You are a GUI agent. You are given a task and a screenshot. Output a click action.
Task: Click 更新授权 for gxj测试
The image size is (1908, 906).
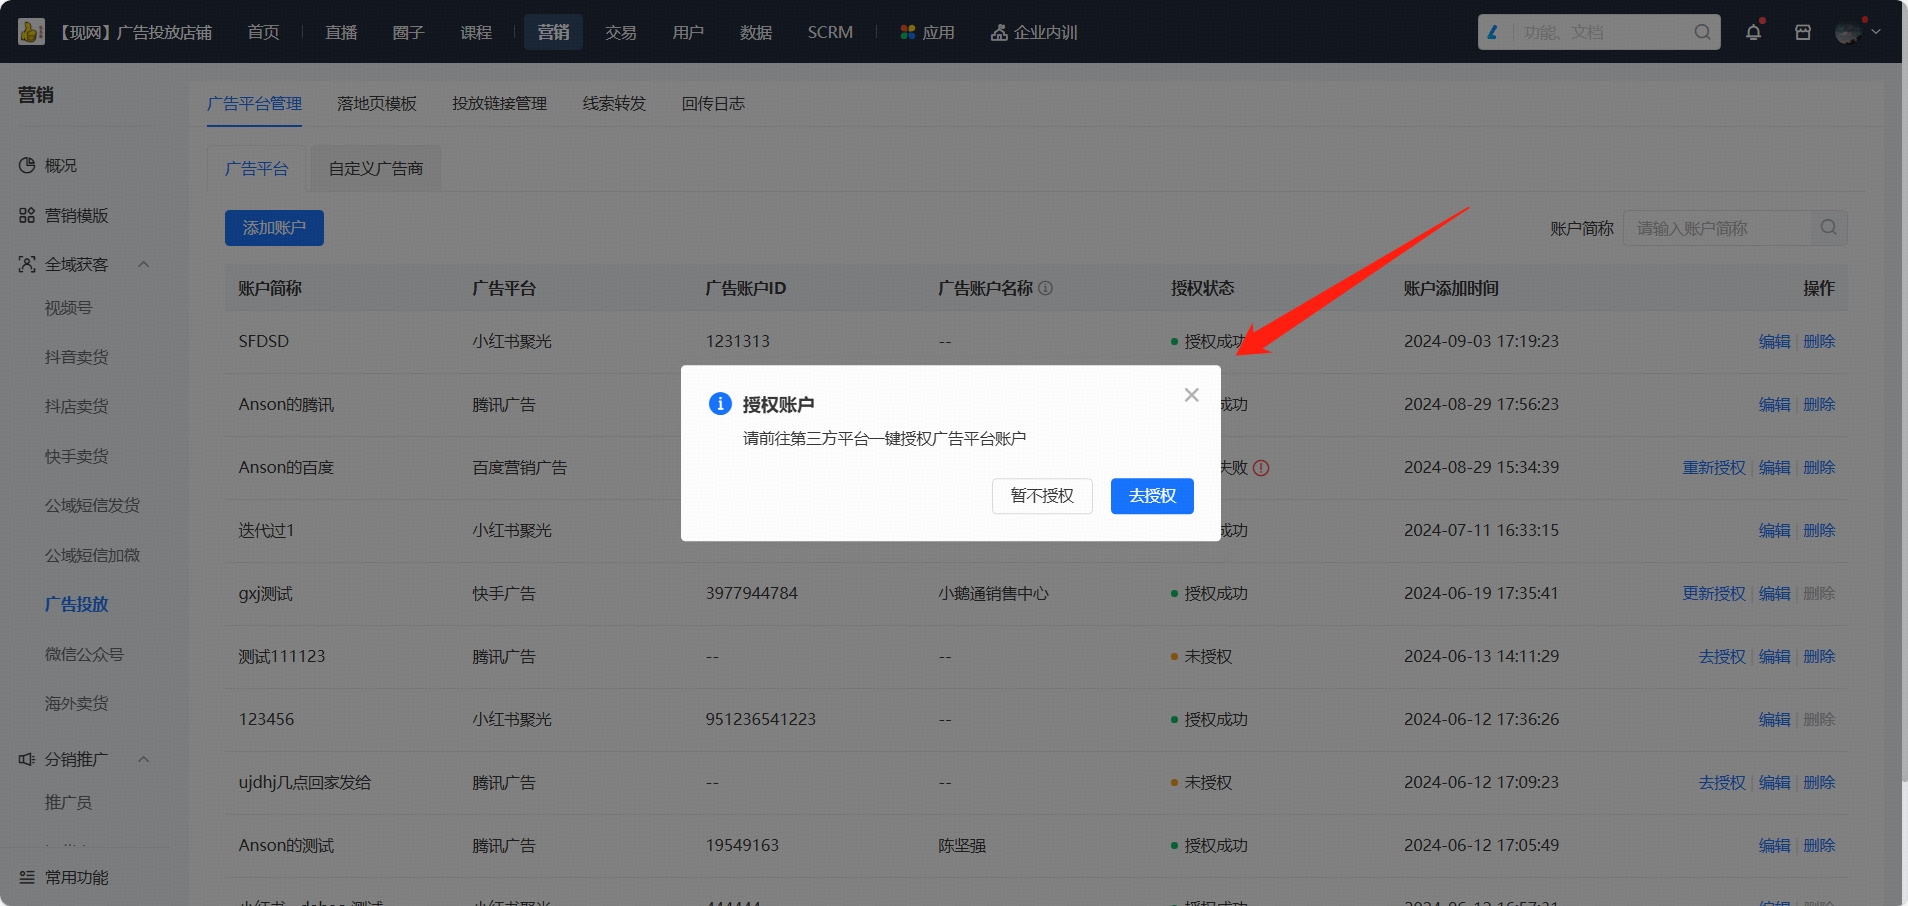point(1714,593)
